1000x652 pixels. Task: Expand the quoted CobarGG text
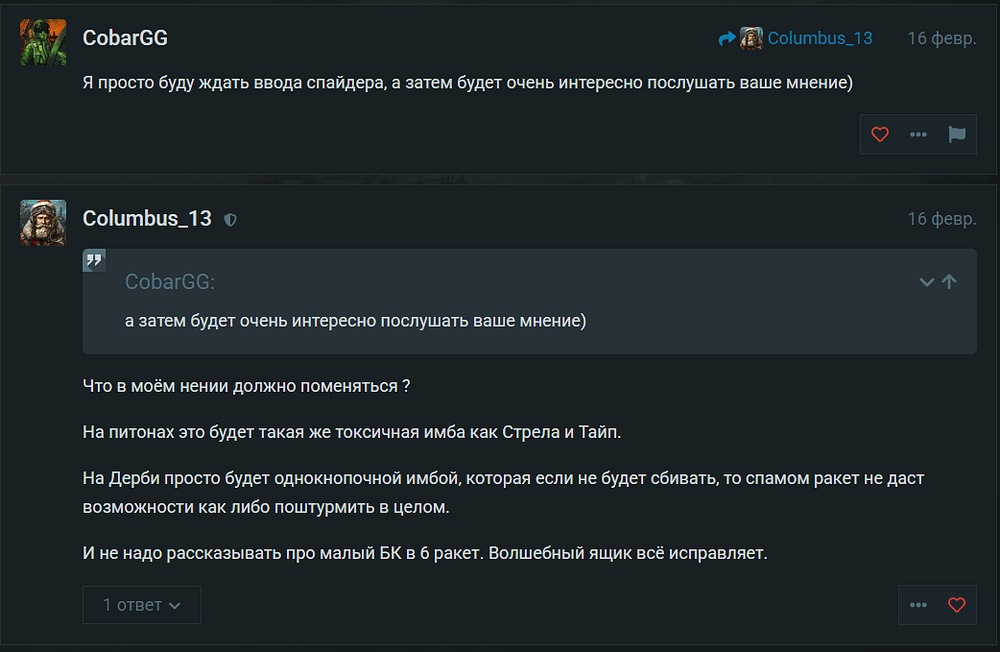coord(927,282)
